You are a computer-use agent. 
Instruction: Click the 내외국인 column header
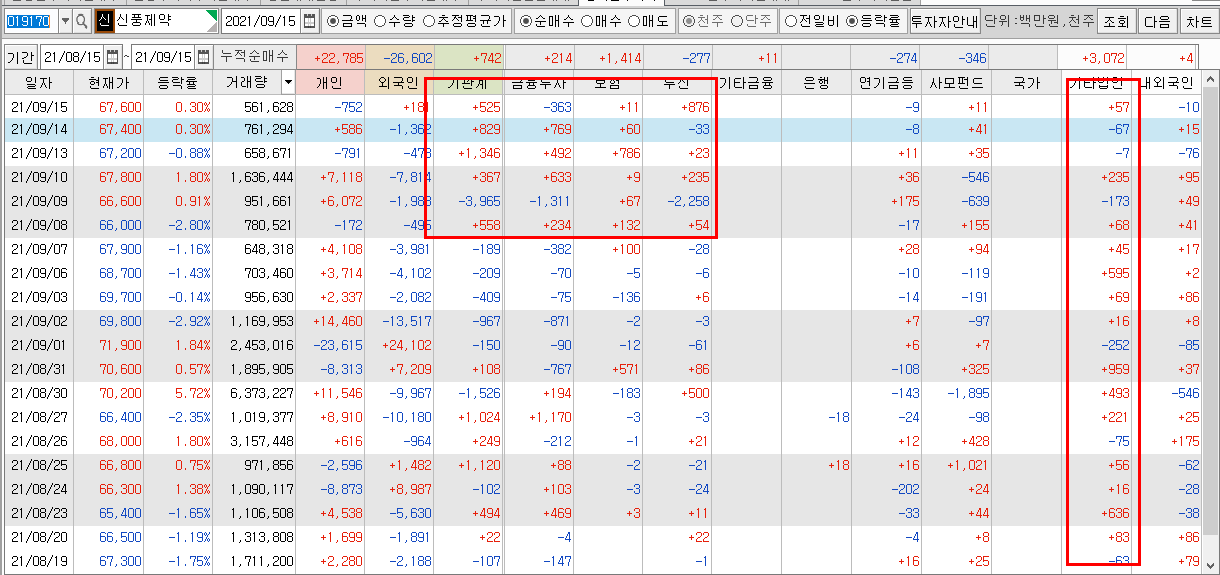[x=1167, y=84]
